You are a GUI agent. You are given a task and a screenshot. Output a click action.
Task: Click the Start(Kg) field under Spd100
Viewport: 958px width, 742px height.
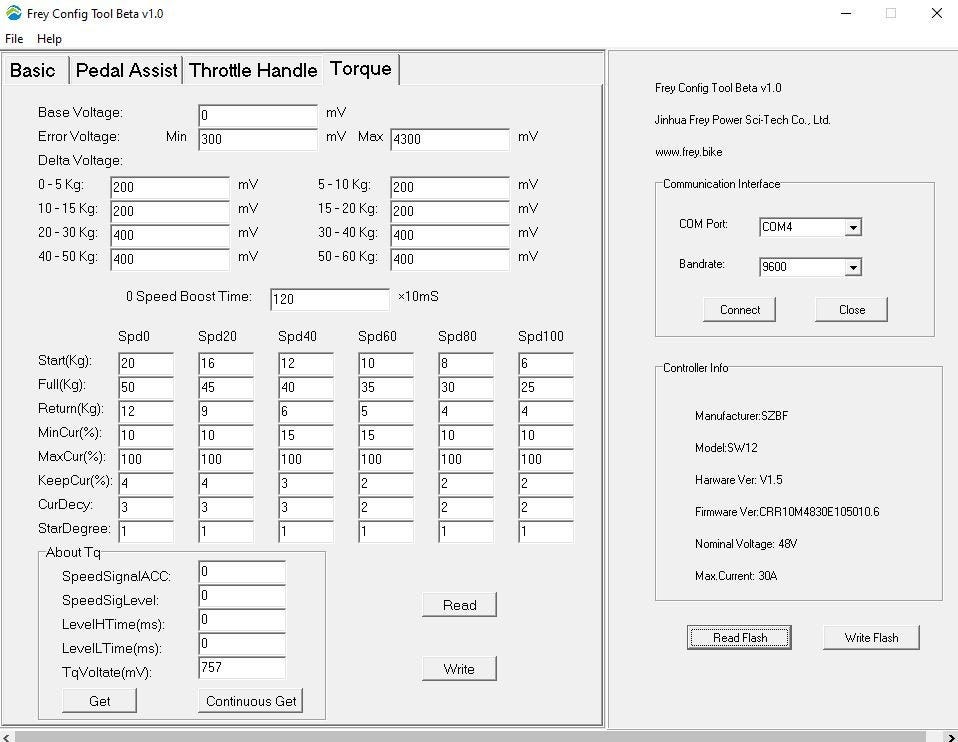[546, 364]
